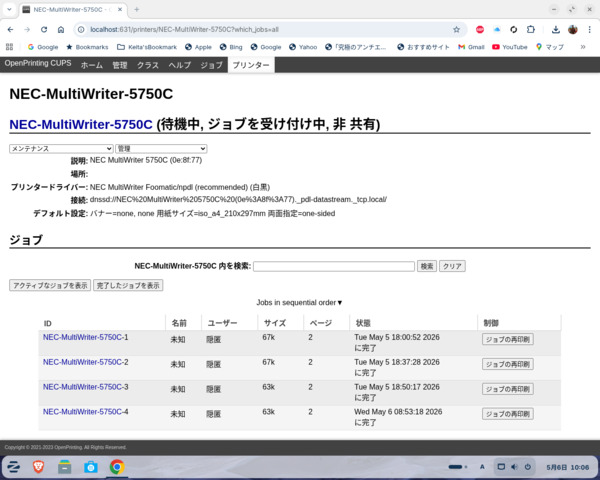Show more bookmarks overflow chevron
This screenshot has width=600, height=480.
click(x=582, y=47)
